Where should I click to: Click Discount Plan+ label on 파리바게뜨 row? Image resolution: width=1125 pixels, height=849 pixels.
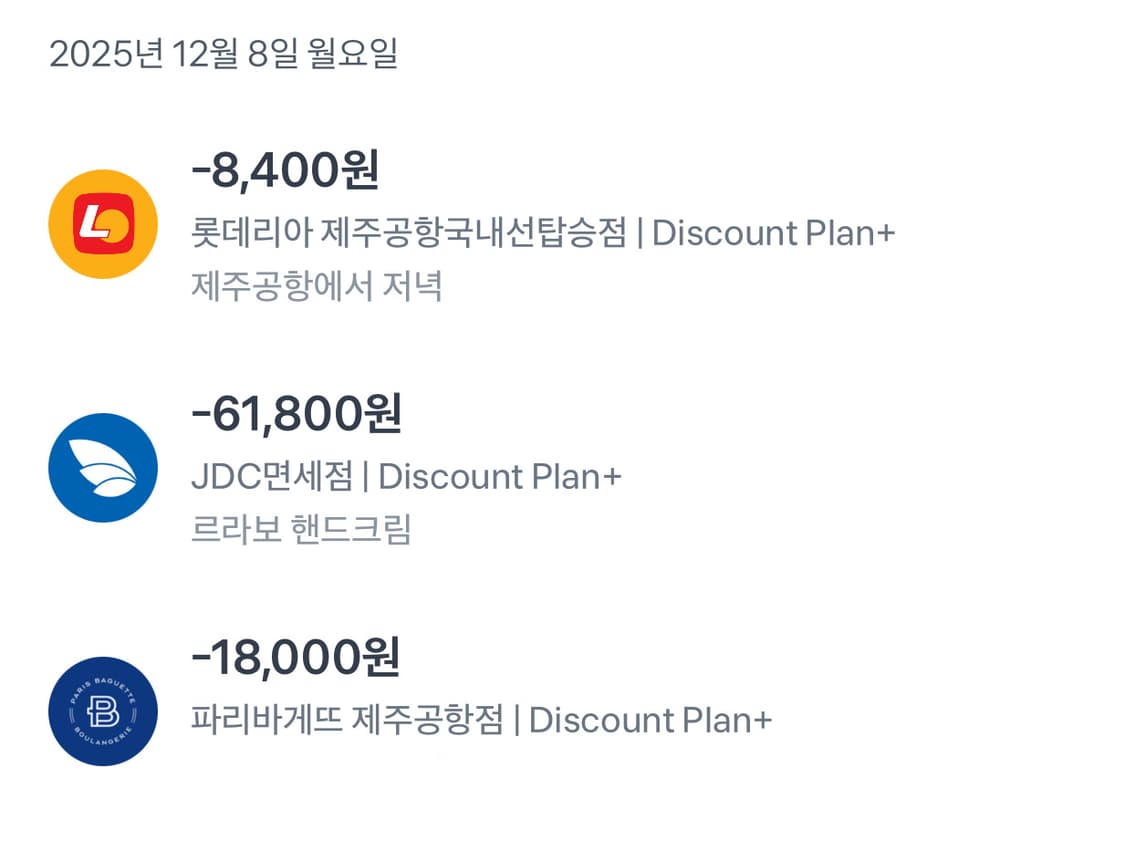tap(650, 720)
